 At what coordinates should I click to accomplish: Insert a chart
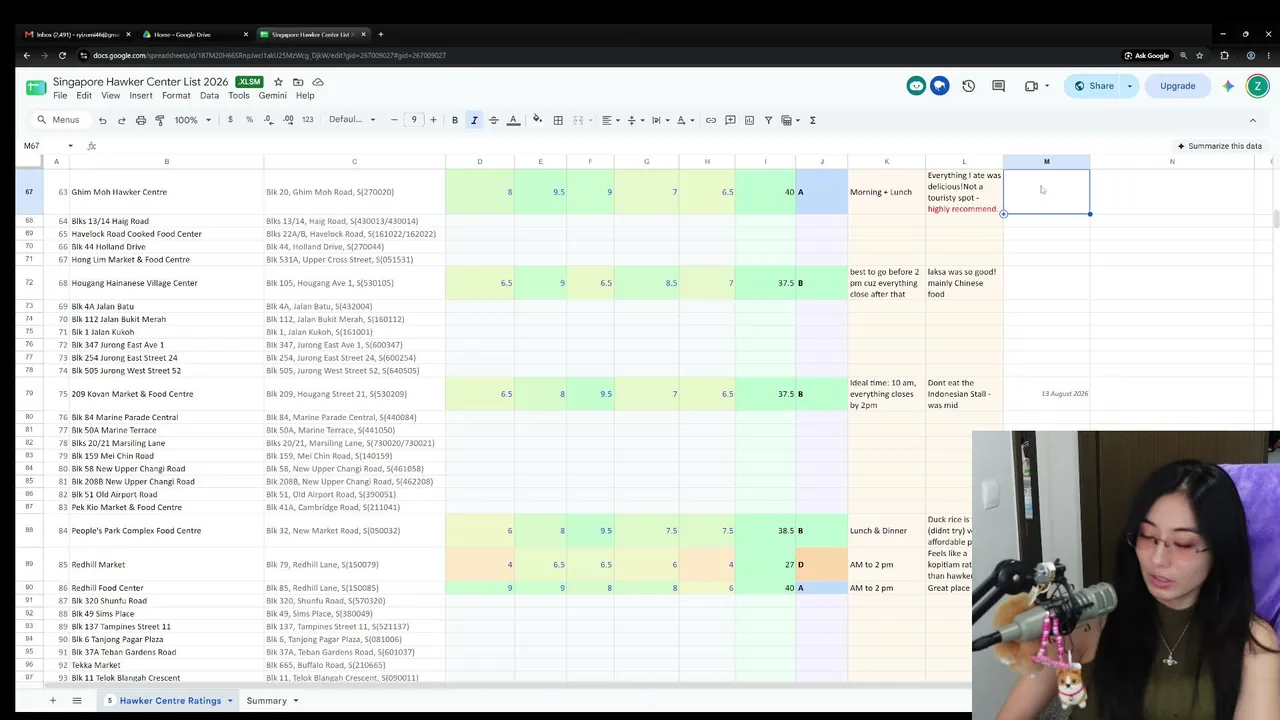tap(749, 120)
